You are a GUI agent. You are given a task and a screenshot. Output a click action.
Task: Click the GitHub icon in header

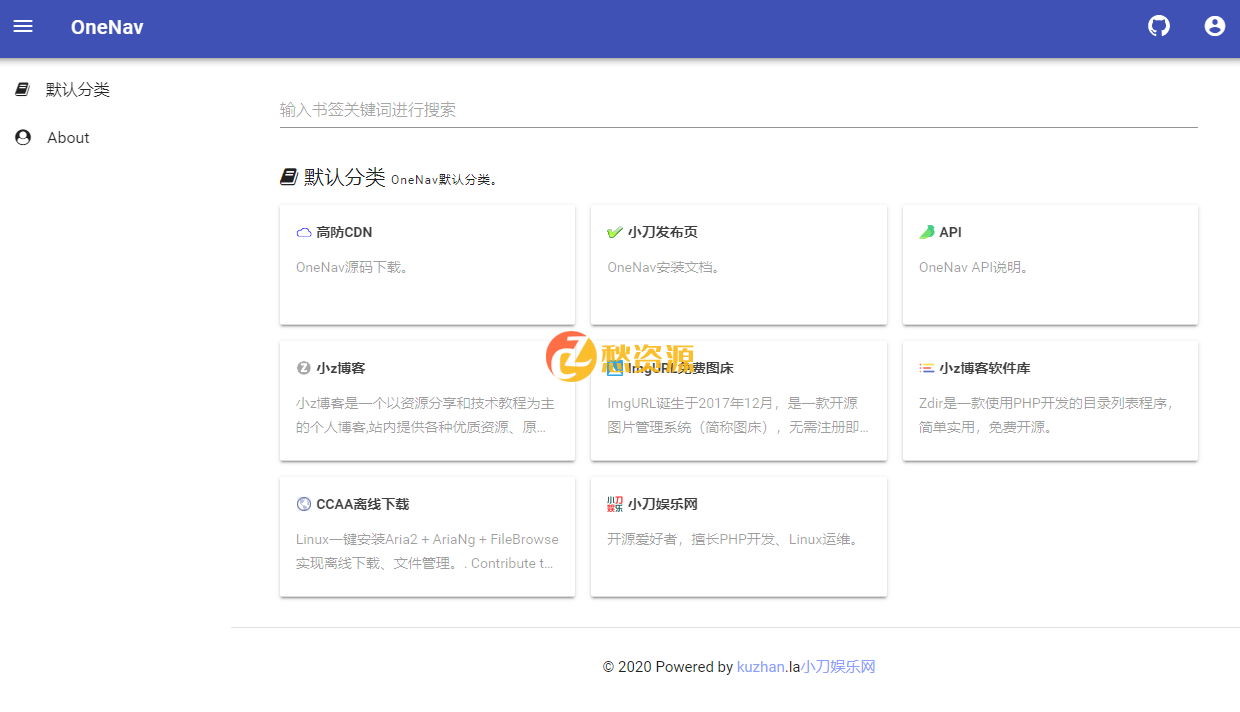[x=1158, y=27]
